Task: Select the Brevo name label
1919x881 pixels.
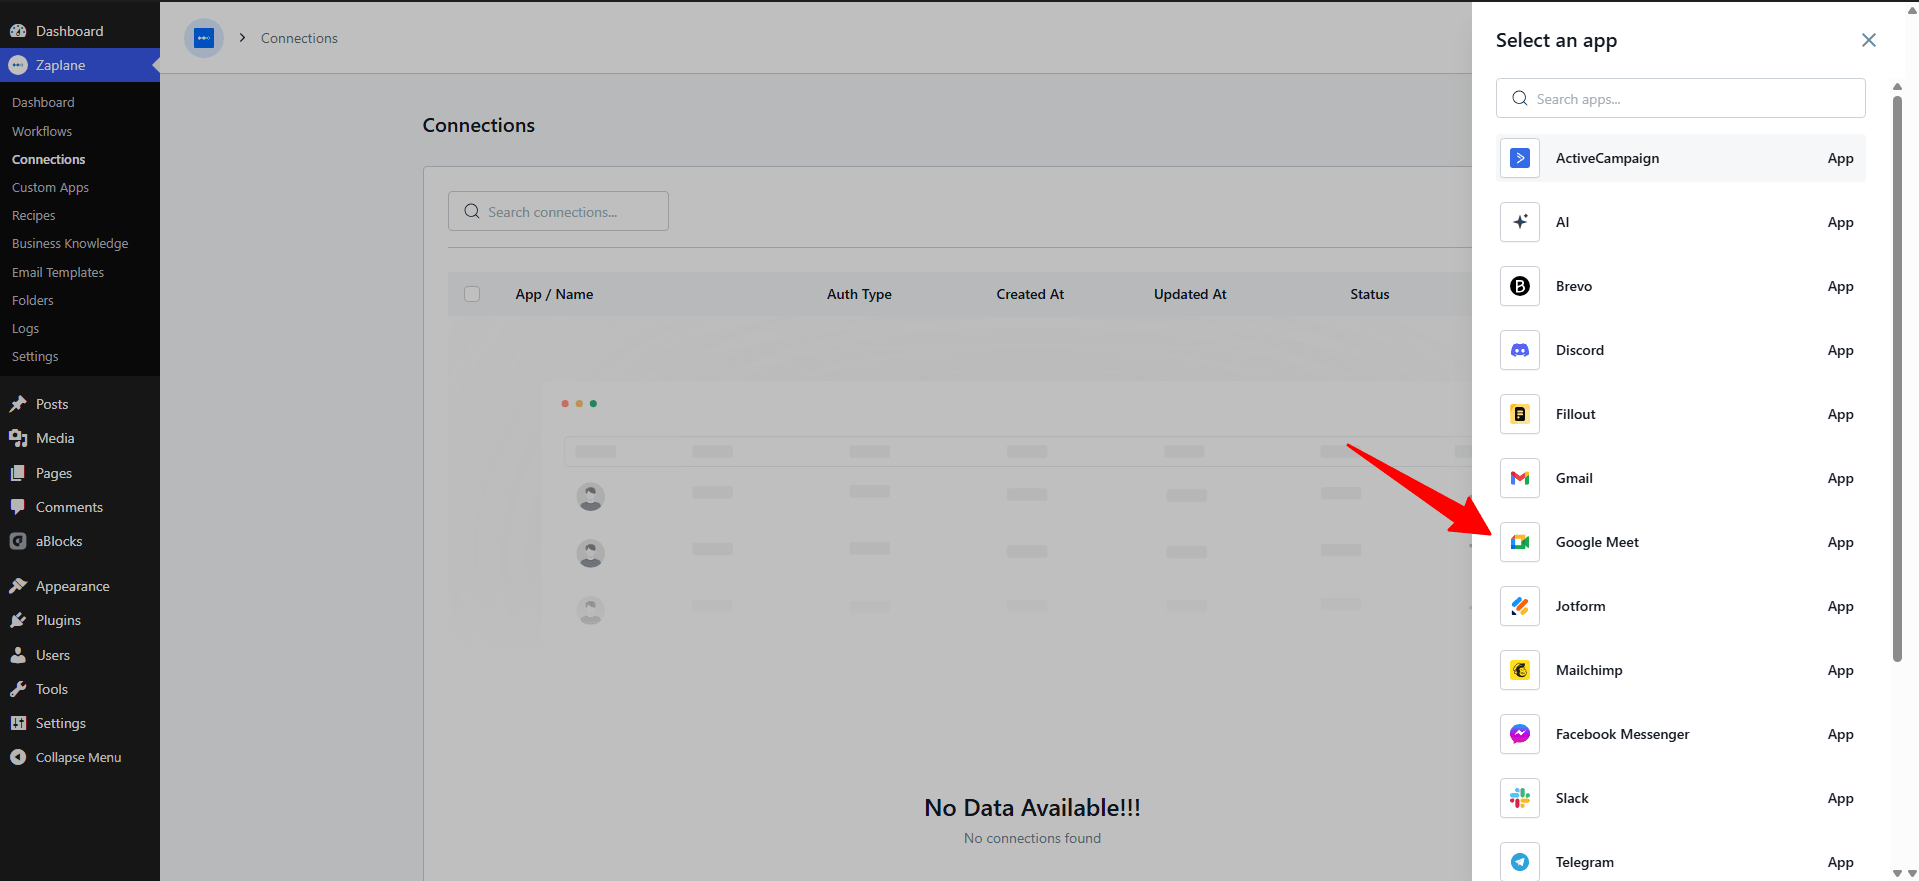Action: 1574,286
